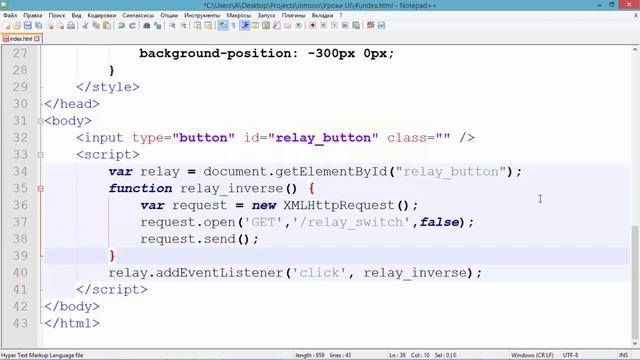This screenshot has width=640, height=360.
Task: Click the vertical scrollbar thumb in editor
Action: 635,281
